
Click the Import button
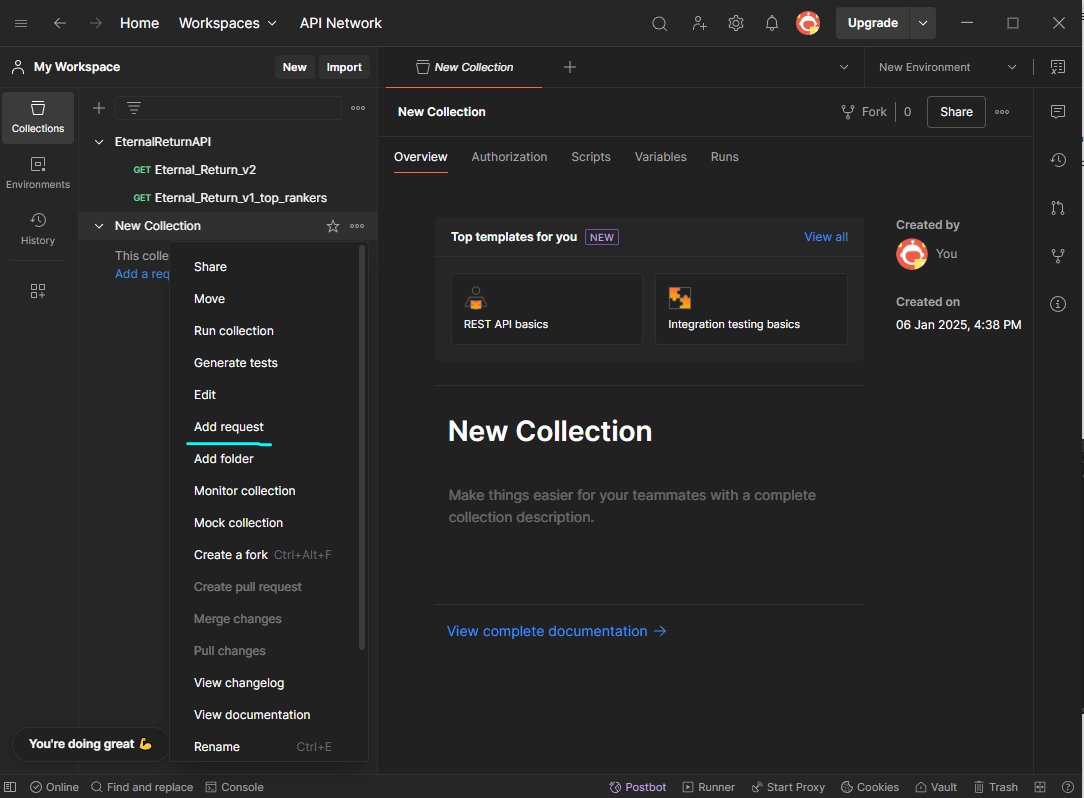(x=344, y=67)
